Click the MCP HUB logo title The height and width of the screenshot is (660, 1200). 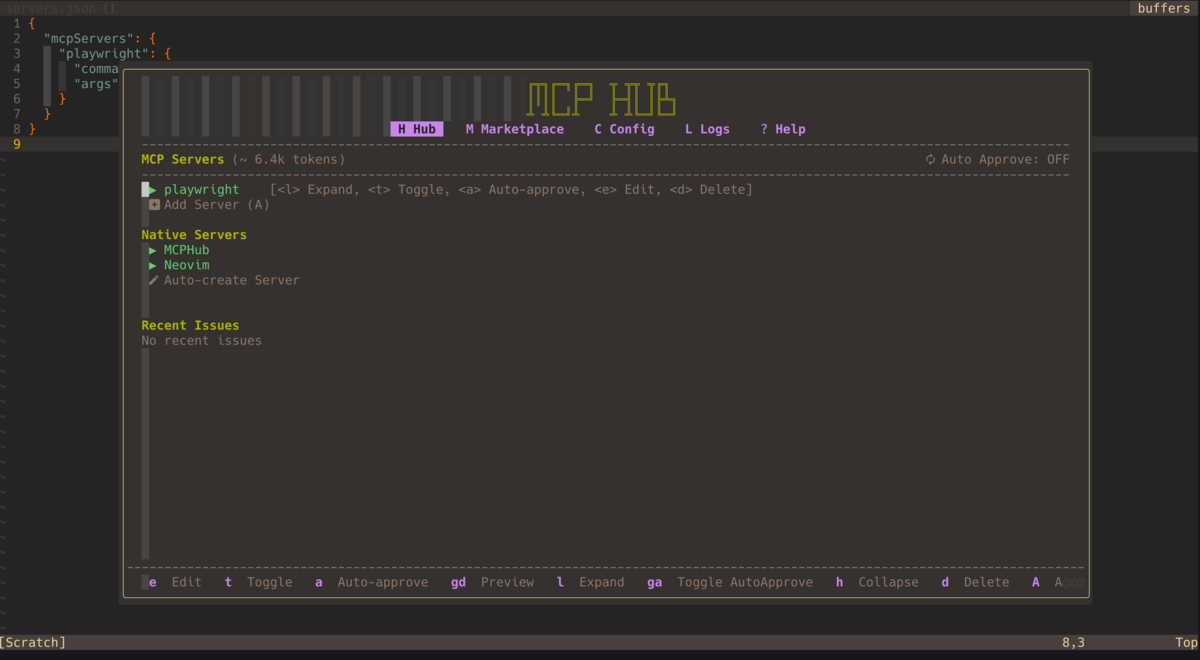pyautogui.click(x=602, y=100)
